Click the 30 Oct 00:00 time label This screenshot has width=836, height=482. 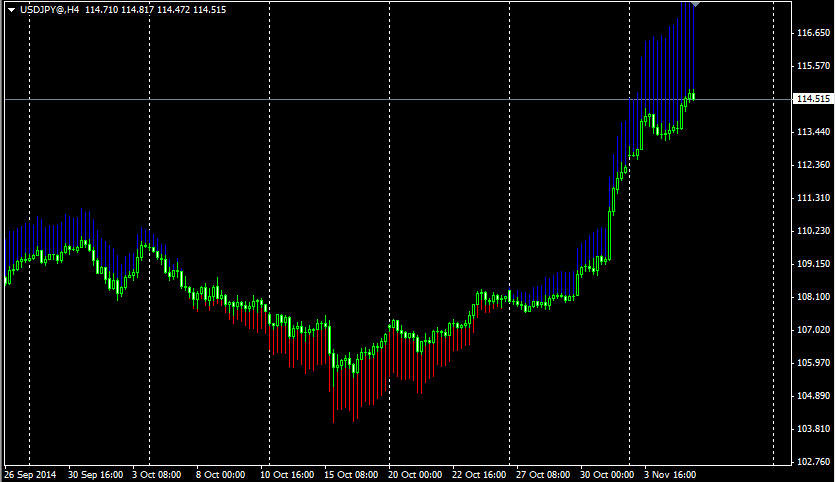click(607, 475)
